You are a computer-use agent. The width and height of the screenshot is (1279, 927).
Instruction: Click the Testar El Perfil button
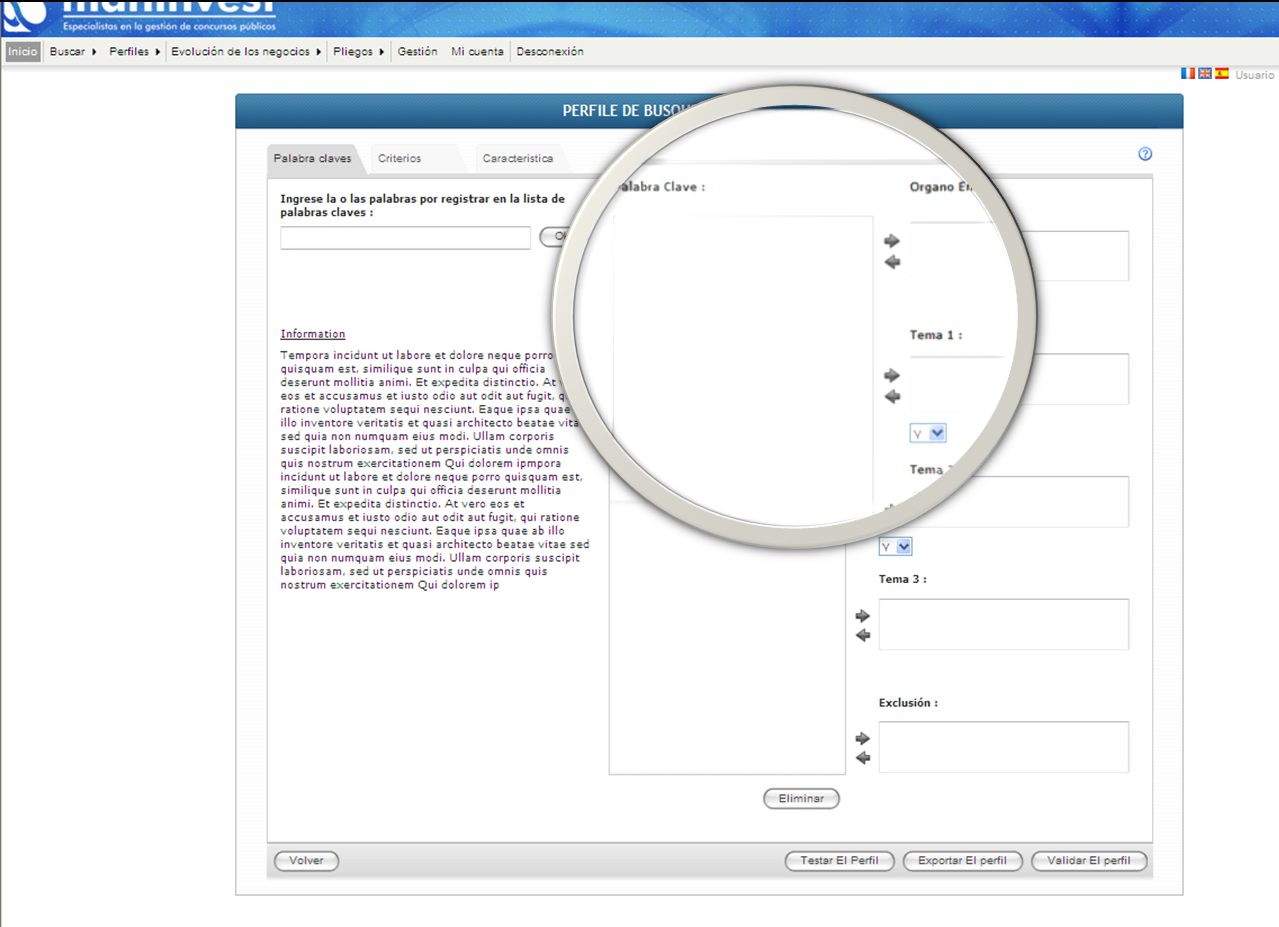(839, 861)
